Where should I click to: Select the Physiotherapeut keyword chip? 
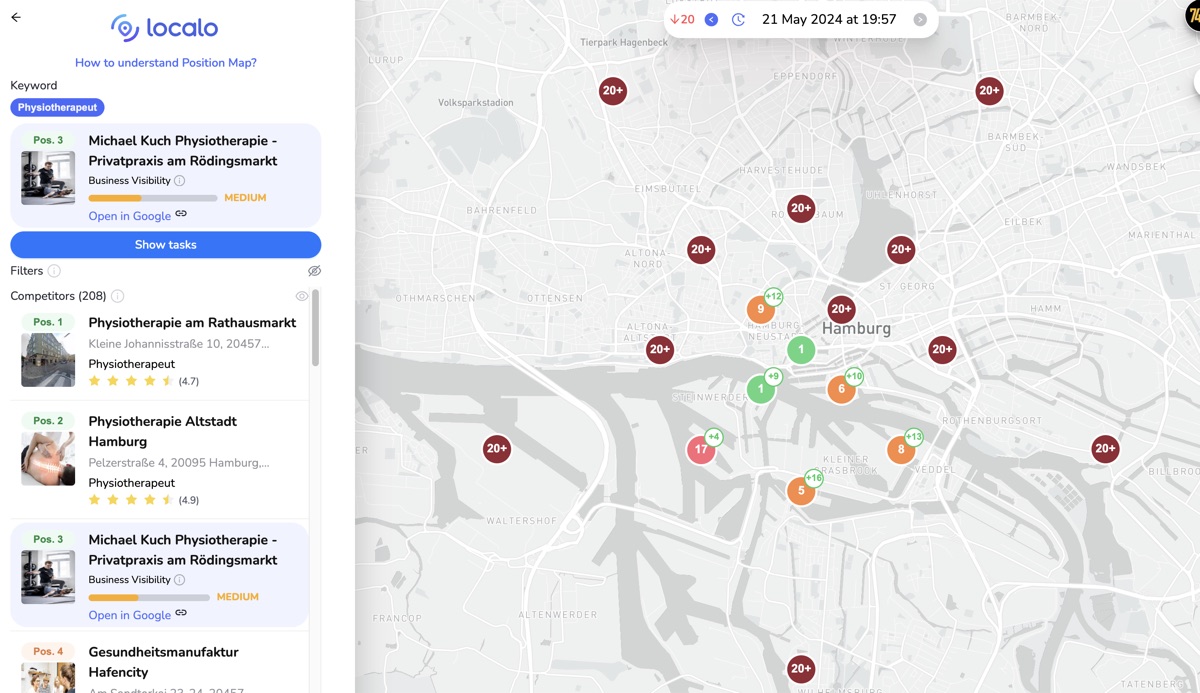[x=57, y=107]
